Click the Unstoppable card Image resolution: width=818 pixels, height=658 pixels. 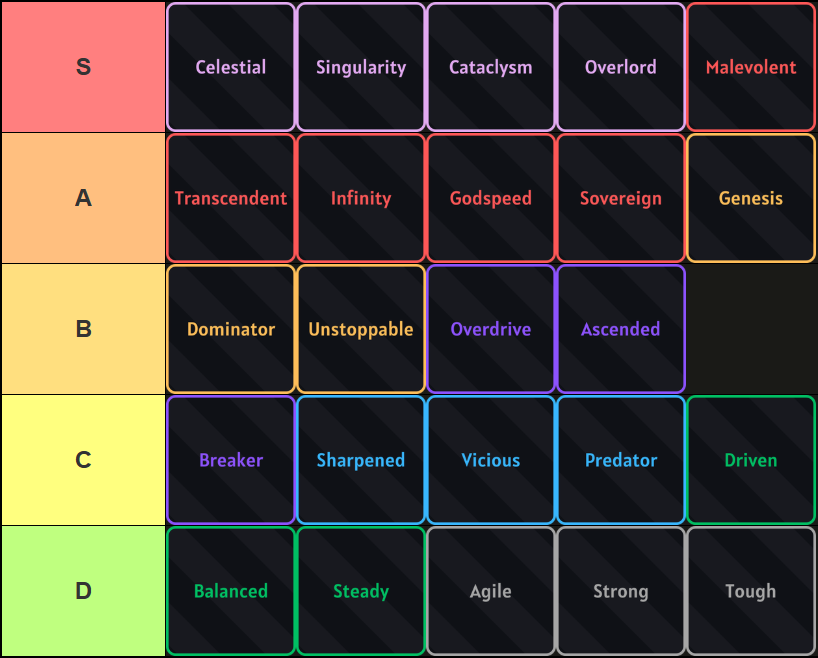360,329
